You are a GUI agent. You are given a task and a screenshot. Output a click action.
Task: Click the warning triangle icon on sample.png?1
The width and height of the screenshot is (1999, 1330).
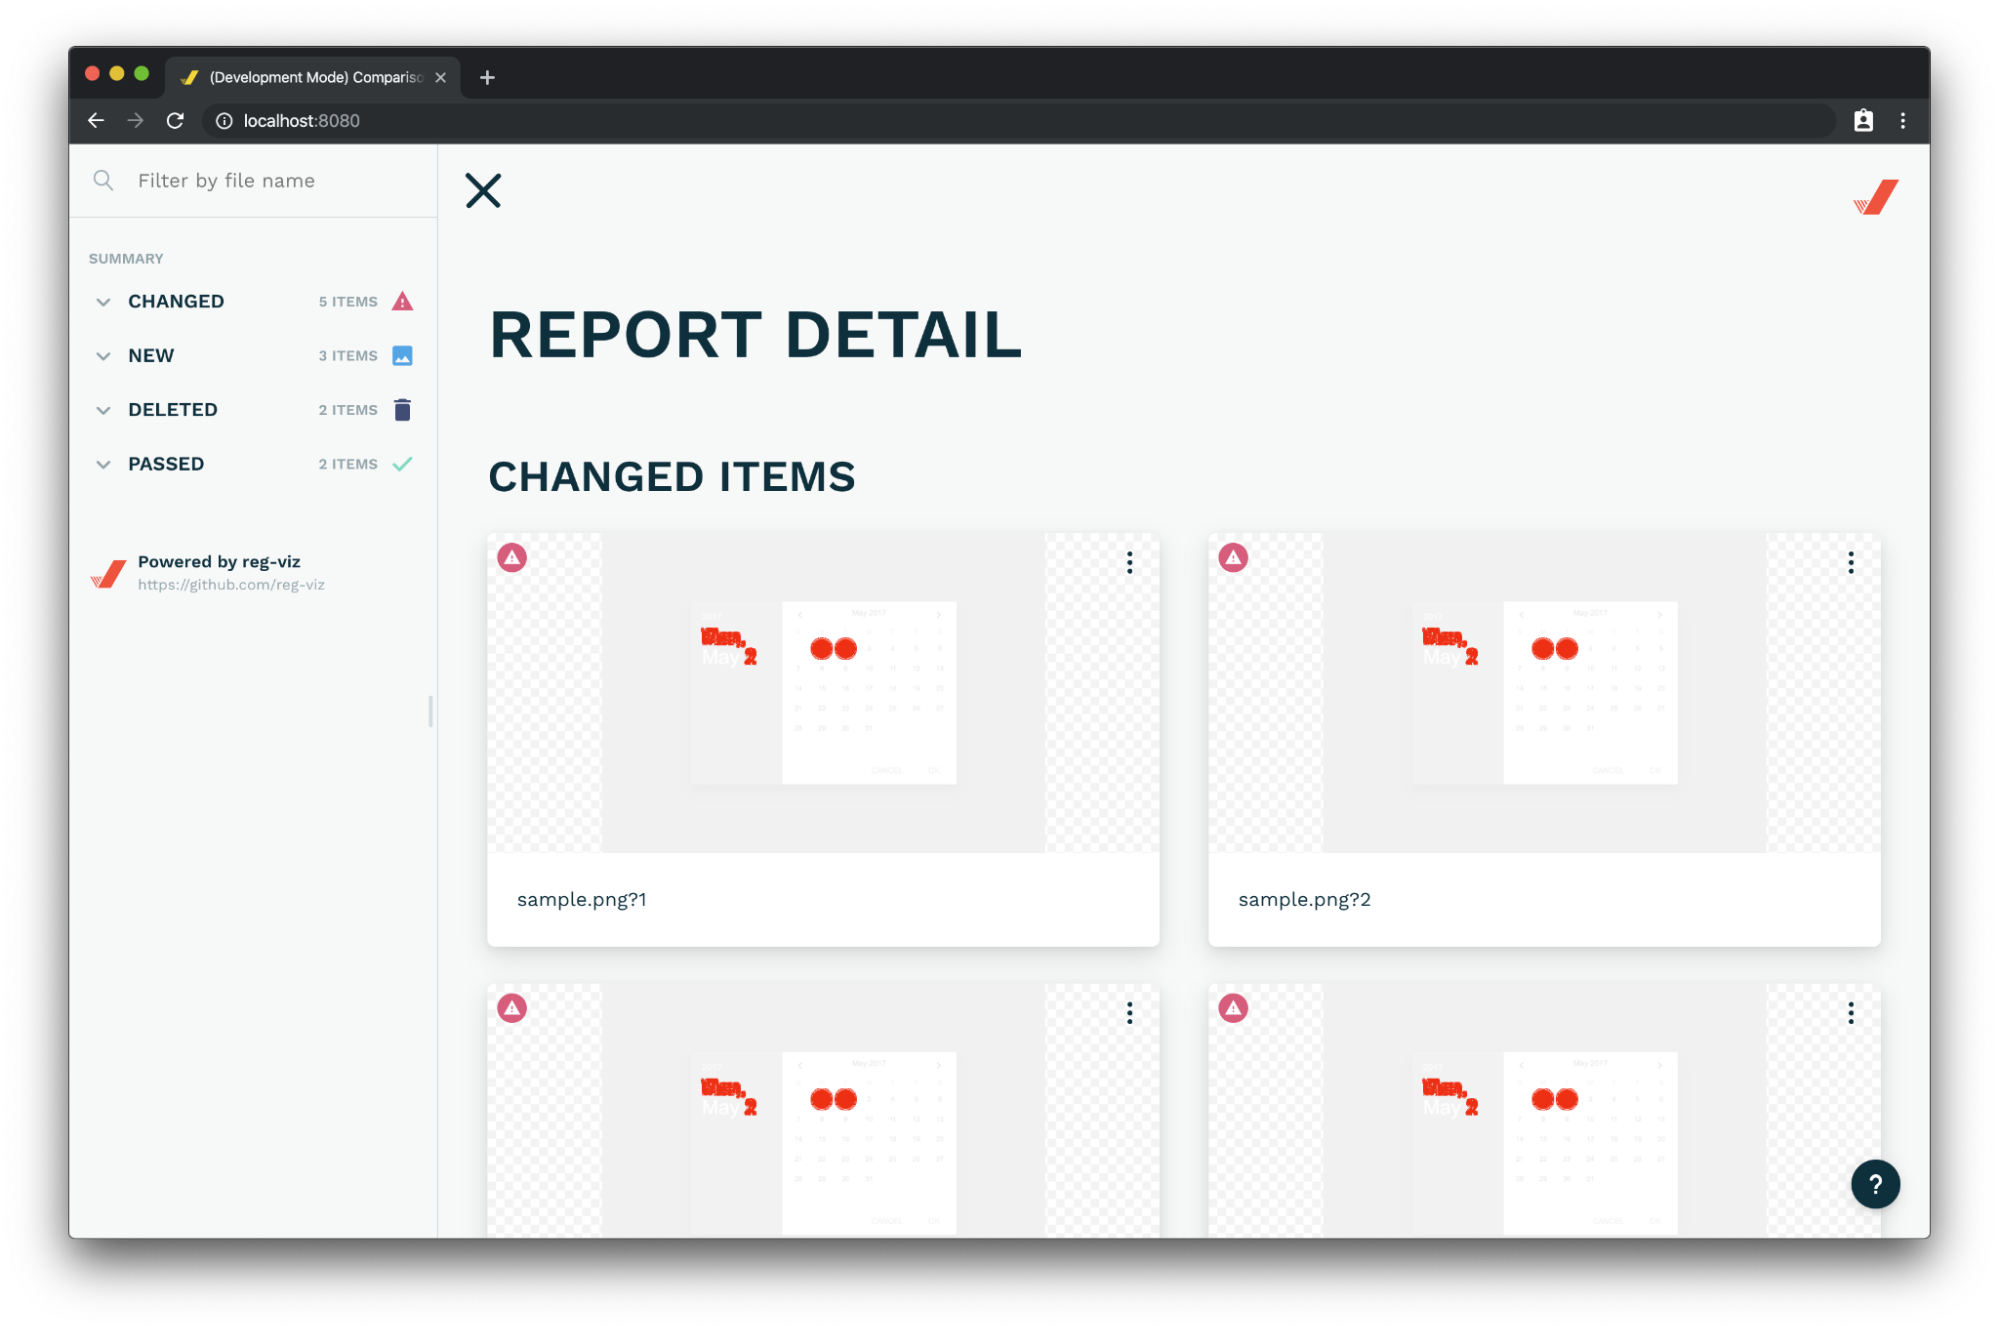[511, 558]
